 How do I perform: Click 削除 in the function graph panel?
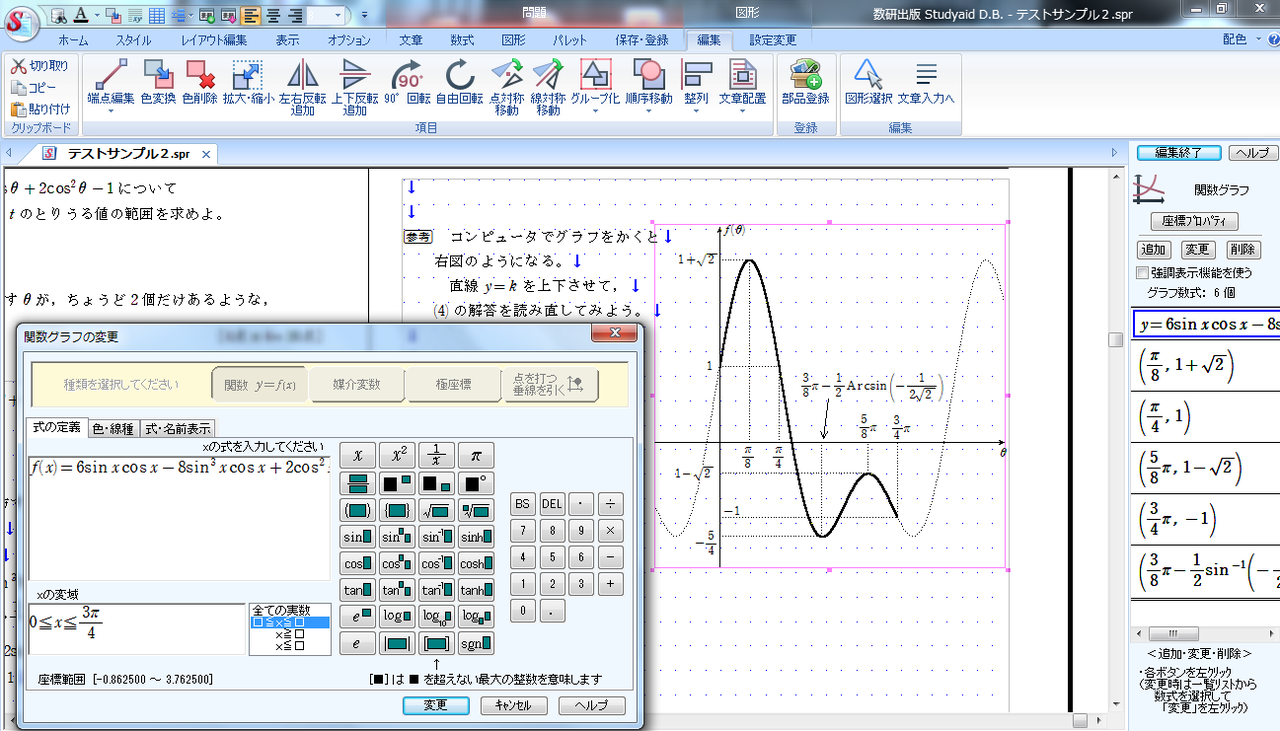(x=1243, y=250)
